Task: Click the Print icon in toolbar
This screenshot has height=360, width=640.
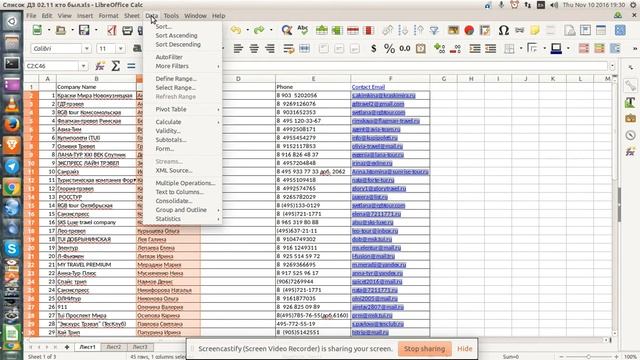Action: (127, 30)
